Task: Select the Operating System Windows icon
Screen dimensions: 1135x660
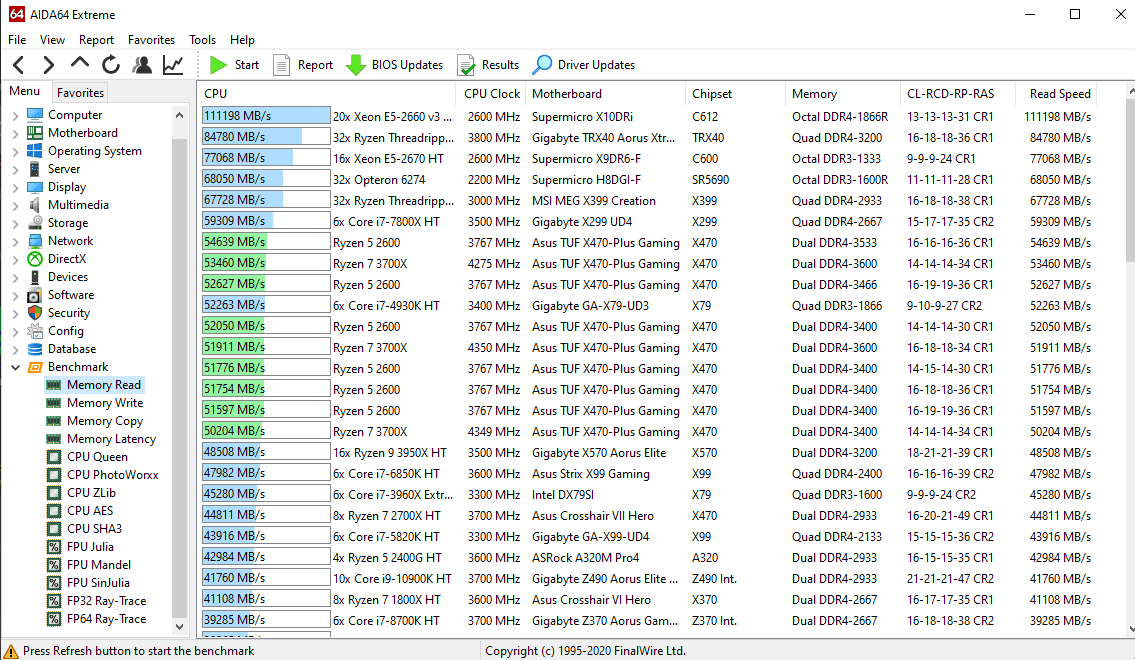Action: [35, 151]
